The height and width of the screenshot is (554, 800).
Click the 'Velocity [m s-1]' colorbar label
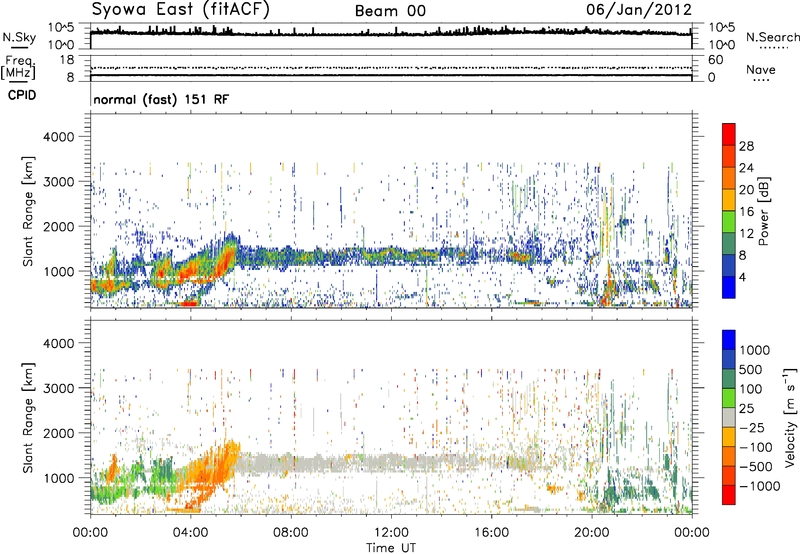[x=790, y=417]
